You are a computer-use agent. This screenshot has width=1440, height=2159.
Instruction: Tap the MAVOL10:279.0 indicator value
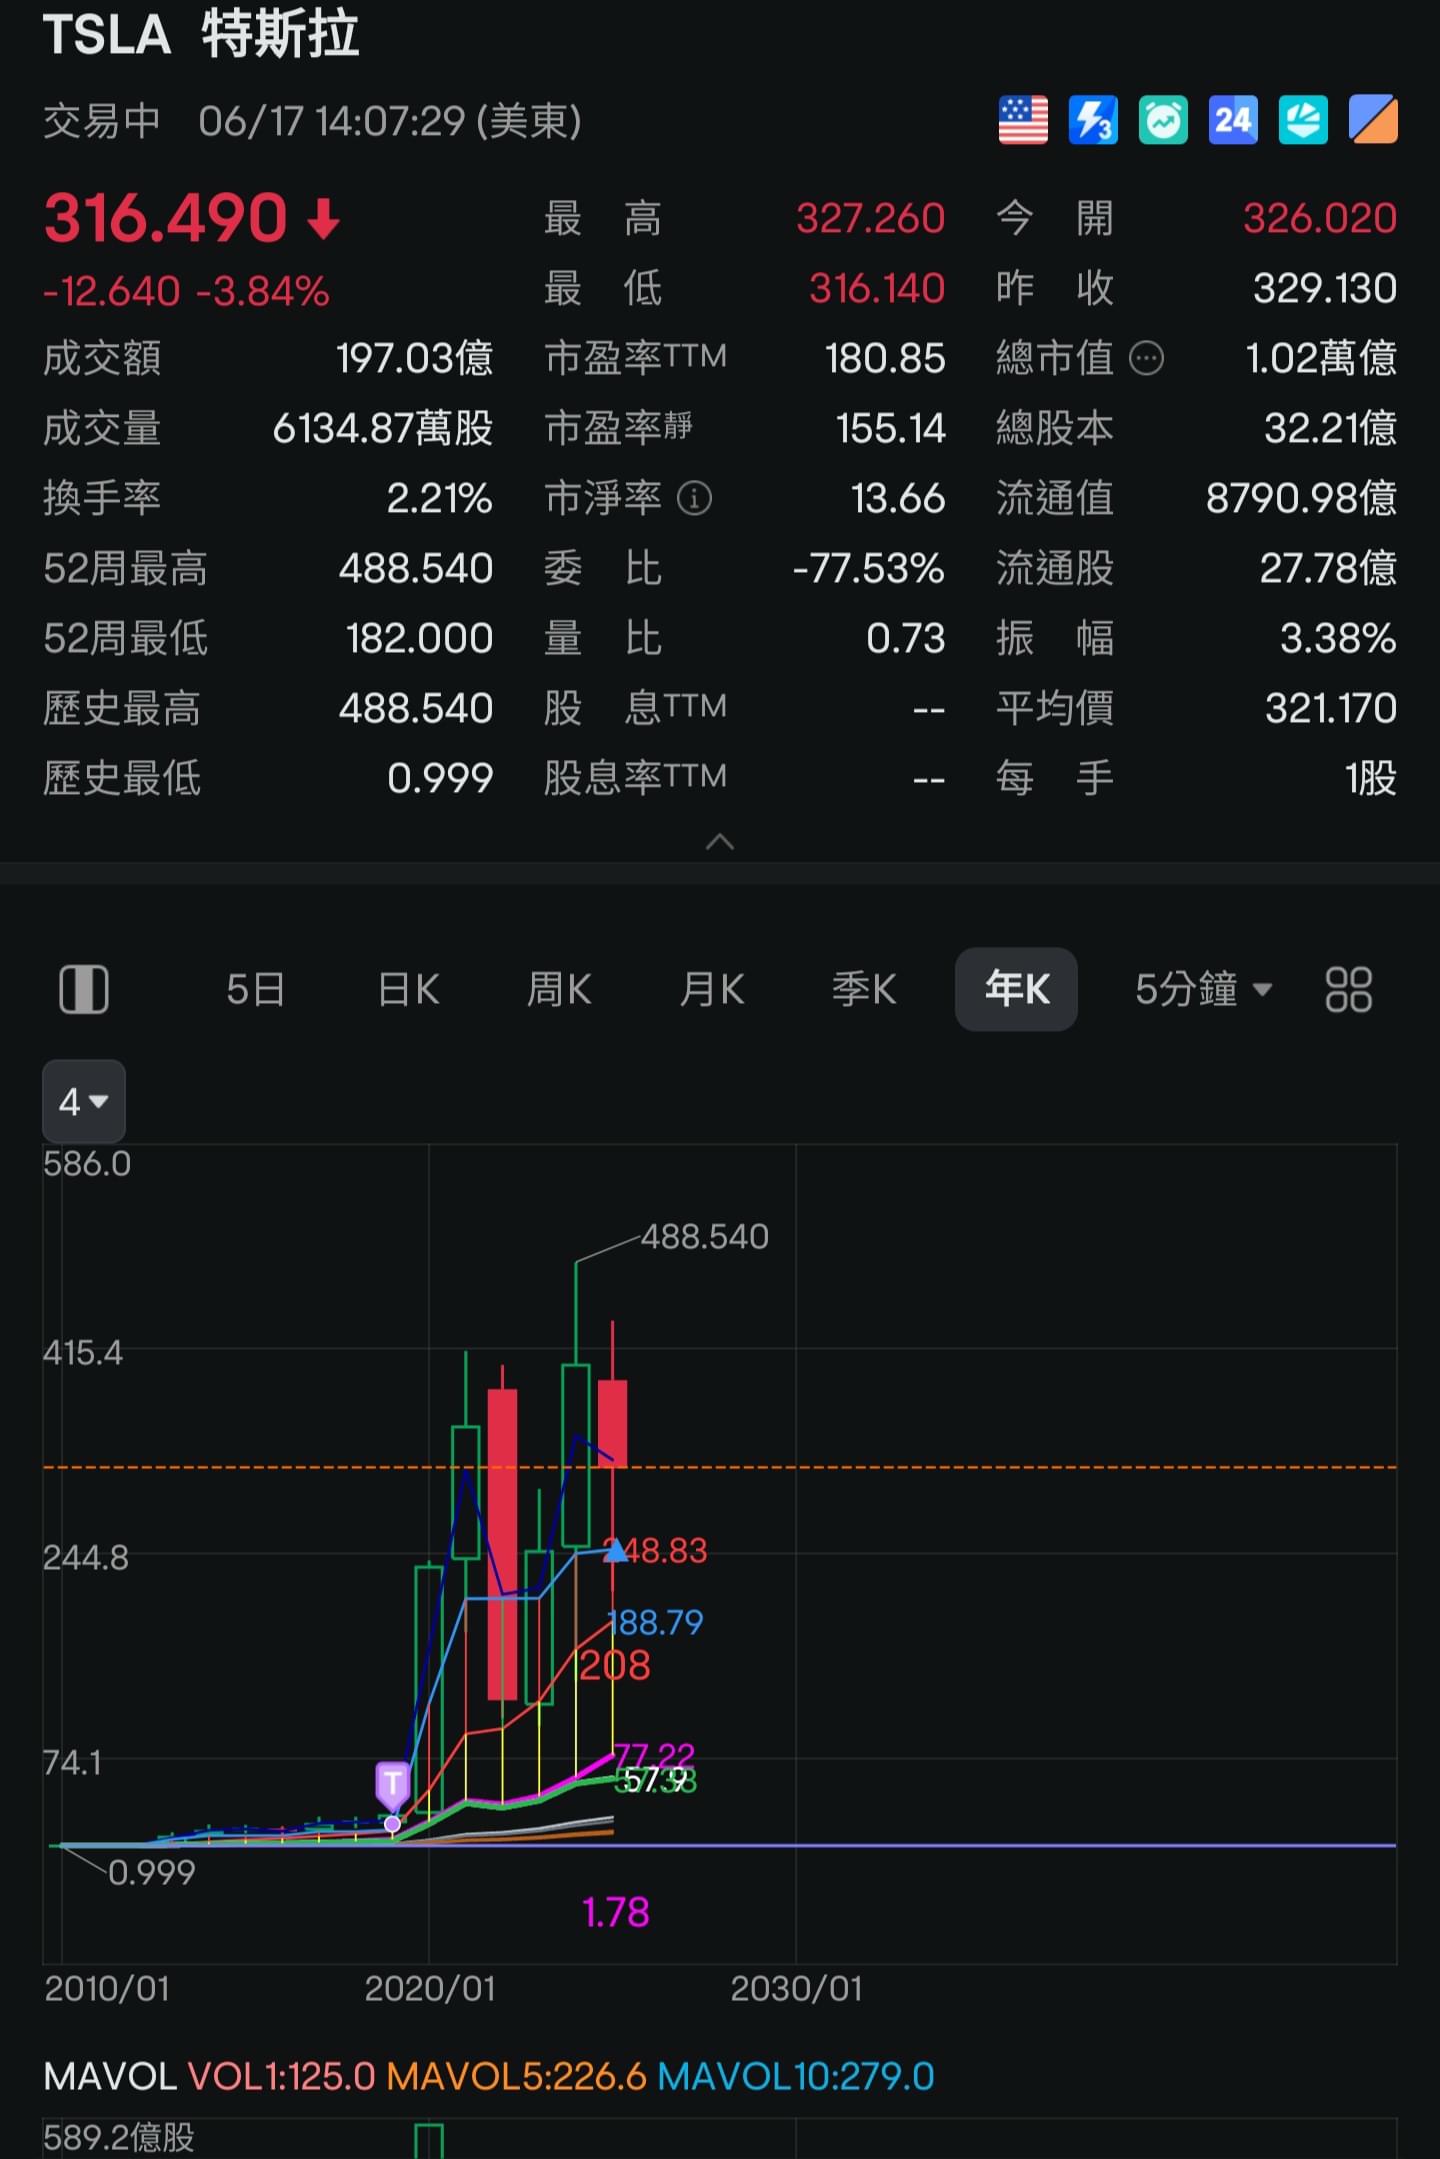[x=796, y=2076]
